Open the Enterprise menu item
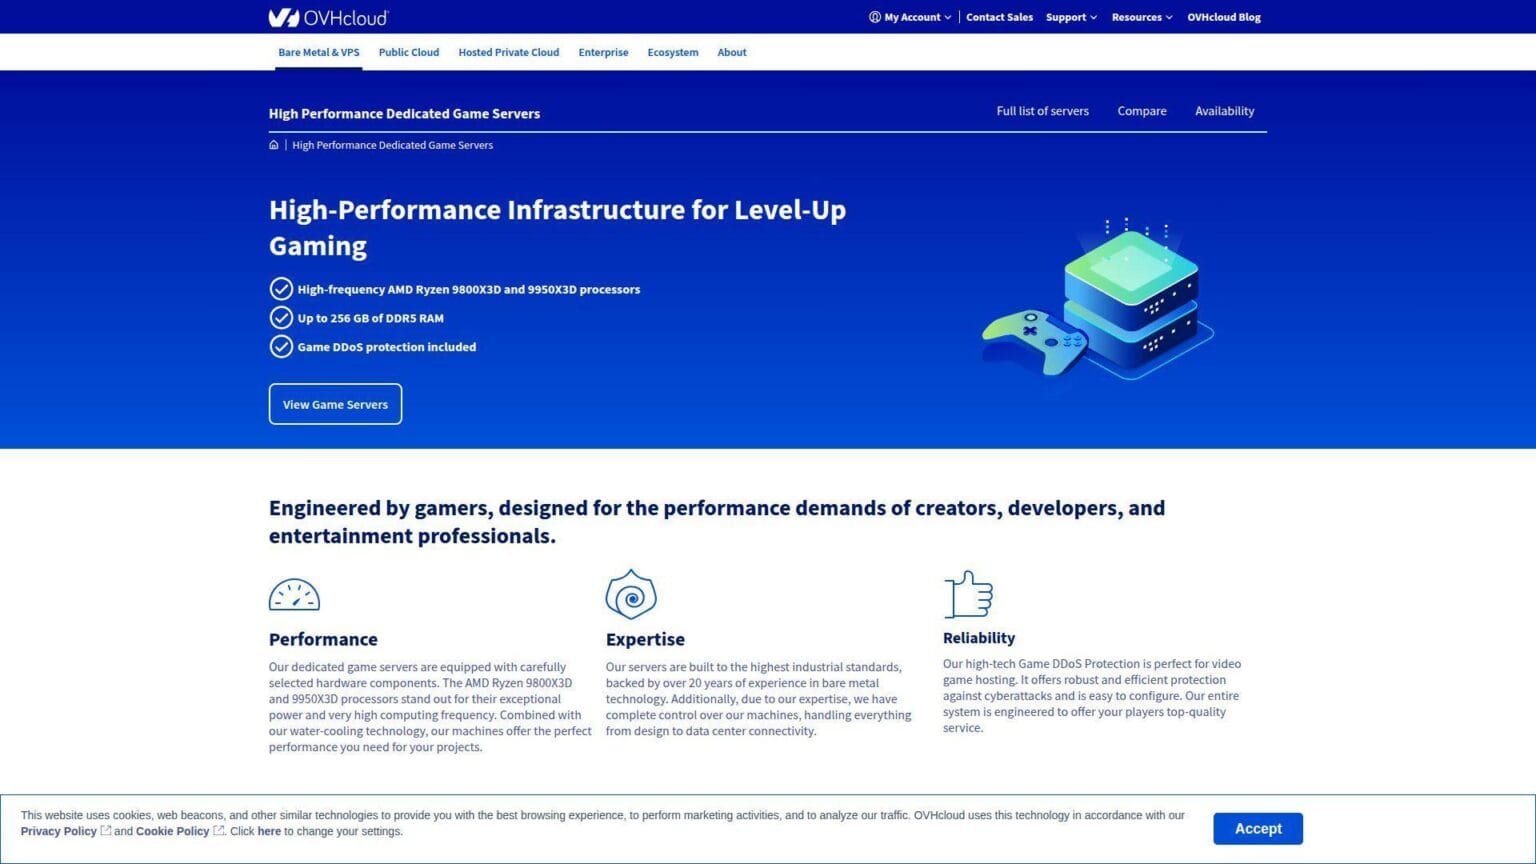The width and height of the screenshot is (1536, 864). pyautogui.click(x=603, y=52)
